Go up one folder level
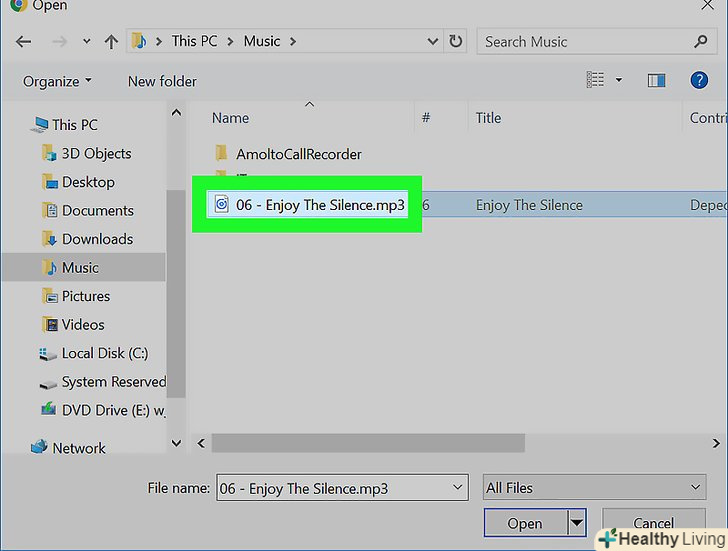The image size is (728, 551). (x=111, y=42)
